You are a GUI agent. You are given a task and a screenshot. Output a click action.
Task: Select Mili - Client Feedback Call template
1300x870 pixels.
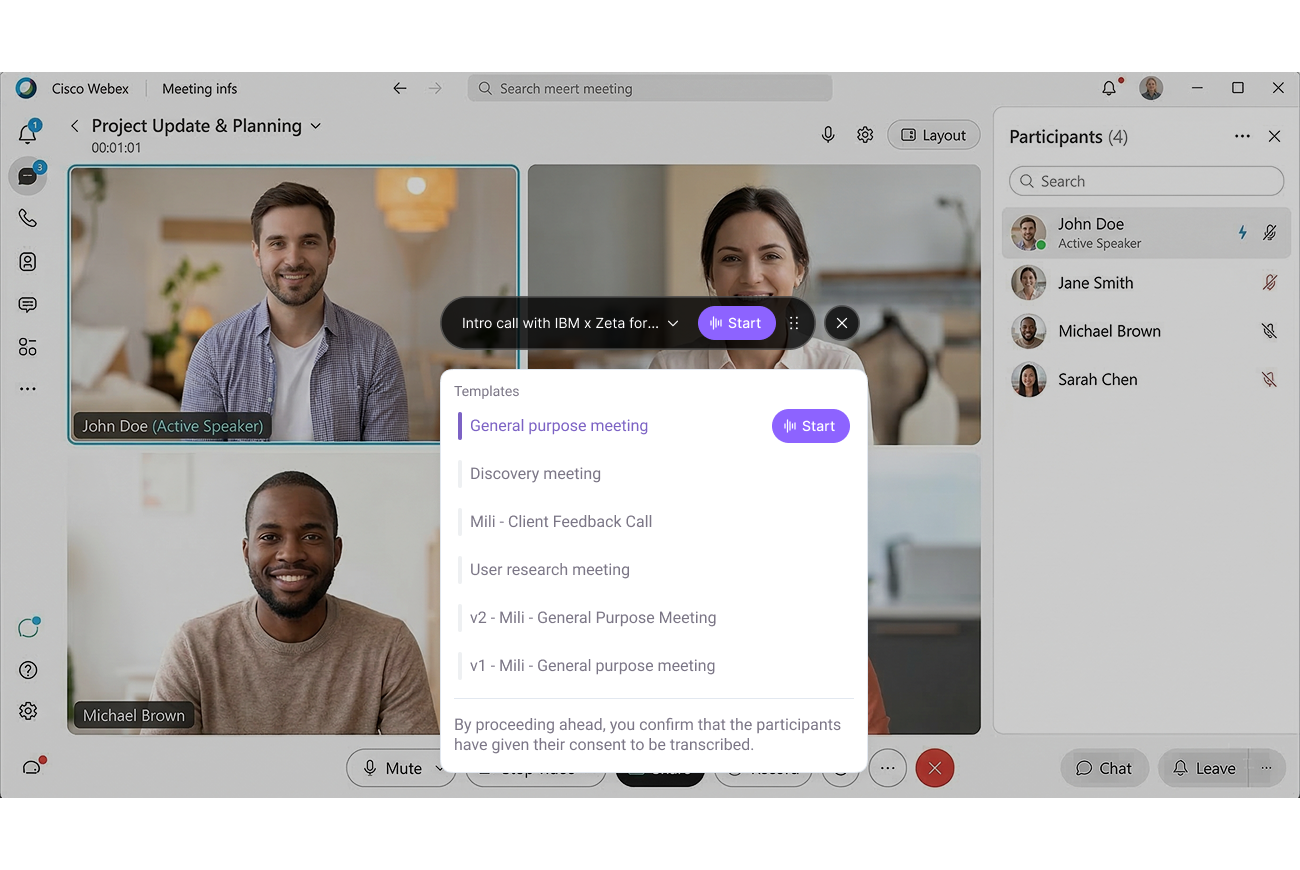pyautogui.click(x=560, y=522)
